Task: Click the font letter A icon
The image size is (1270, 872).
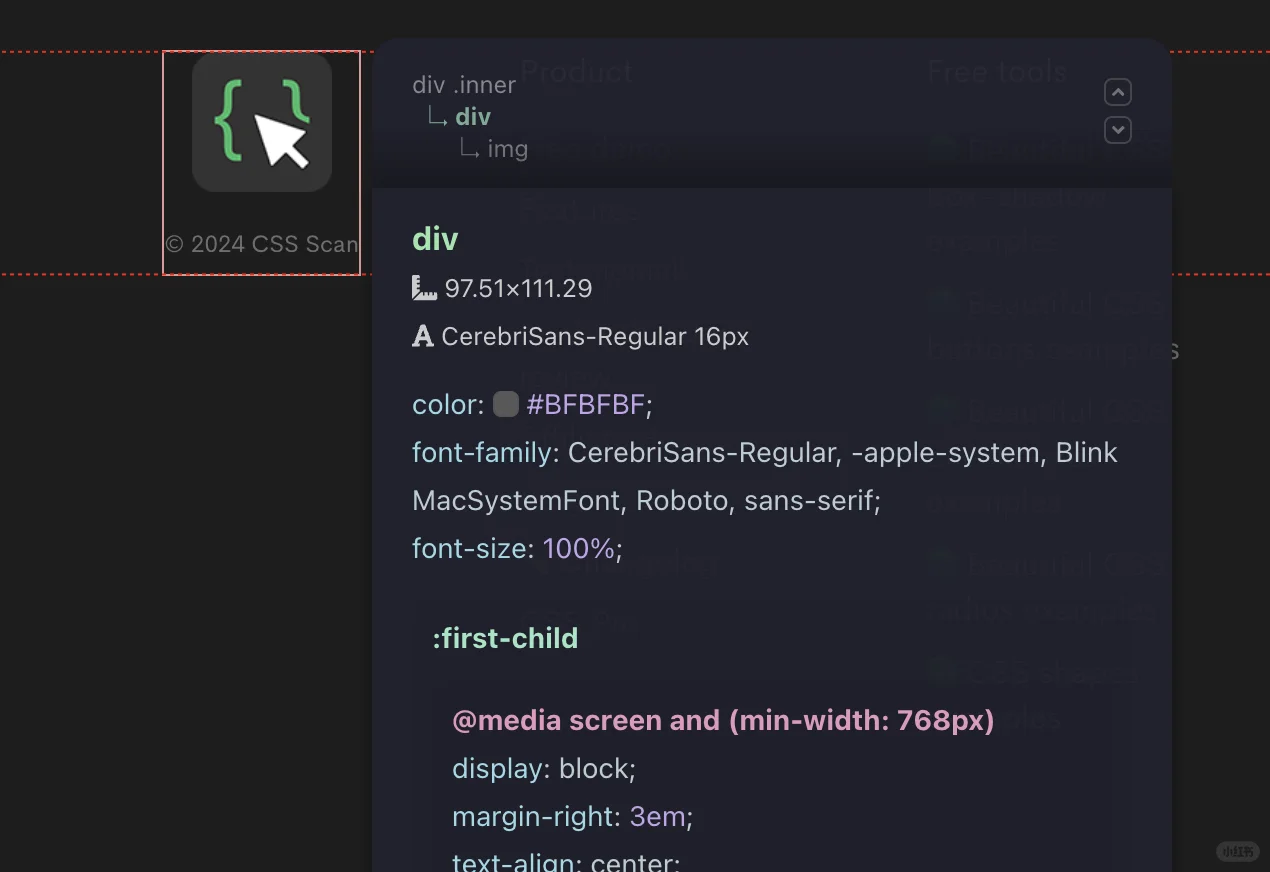Action: click(x=423, y=337)
